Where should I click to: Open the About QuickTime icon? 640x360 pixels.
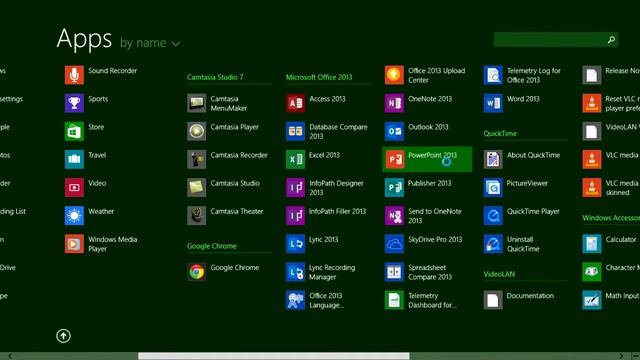(x=493, y=159)
